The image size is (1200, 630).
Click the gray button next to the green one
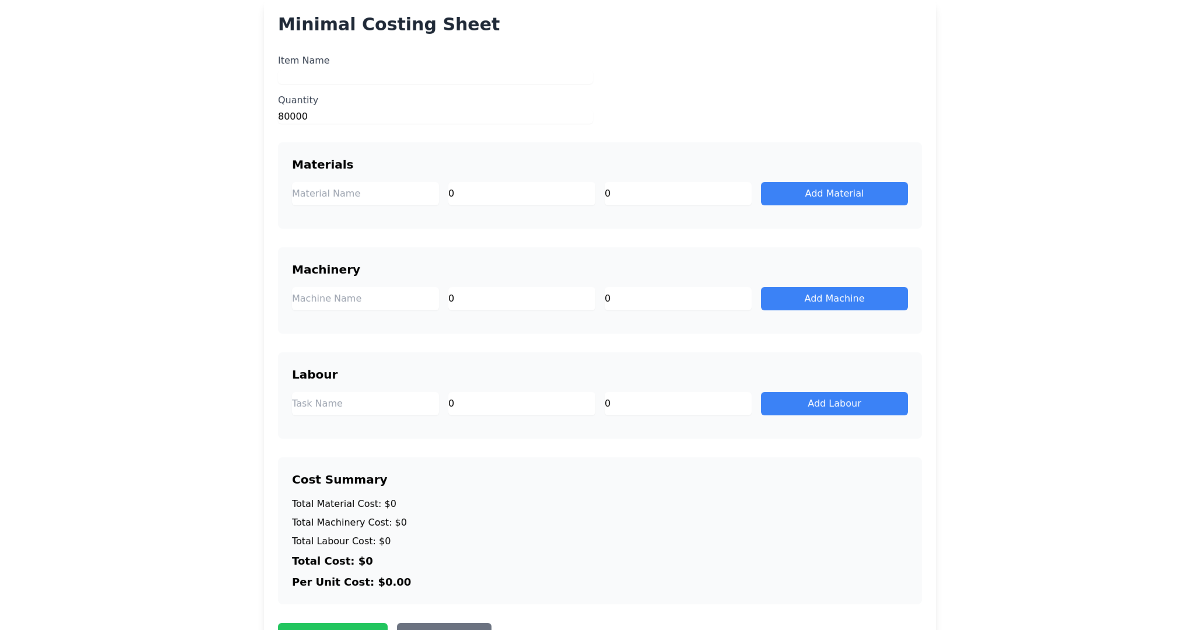click(444, 626)
